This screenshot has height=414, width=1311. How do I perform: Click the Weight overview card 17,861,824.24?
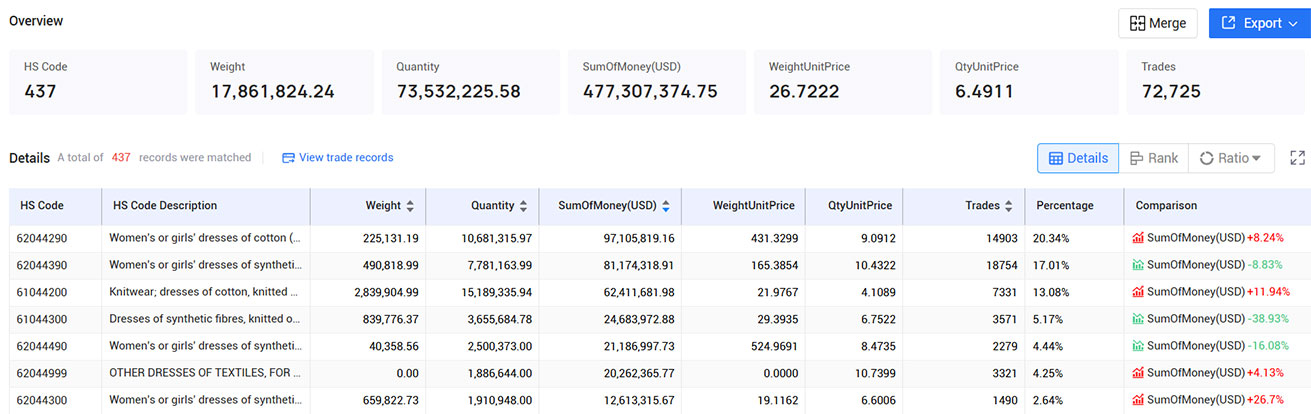284,81
